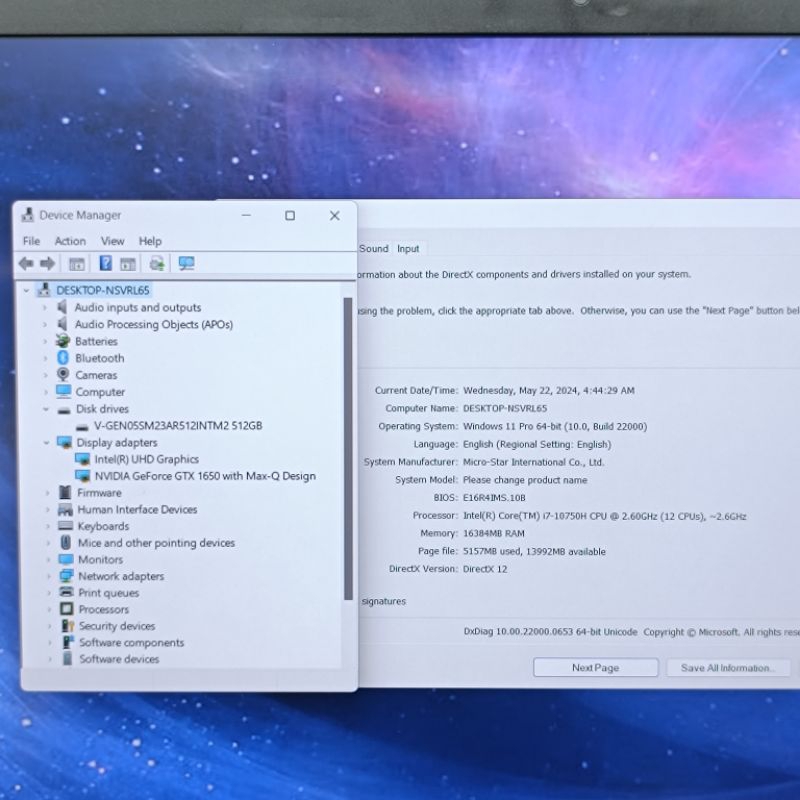Collapse the Display adapters node
800x800 pixels.
pyautogui.click(x=46, y=442)
